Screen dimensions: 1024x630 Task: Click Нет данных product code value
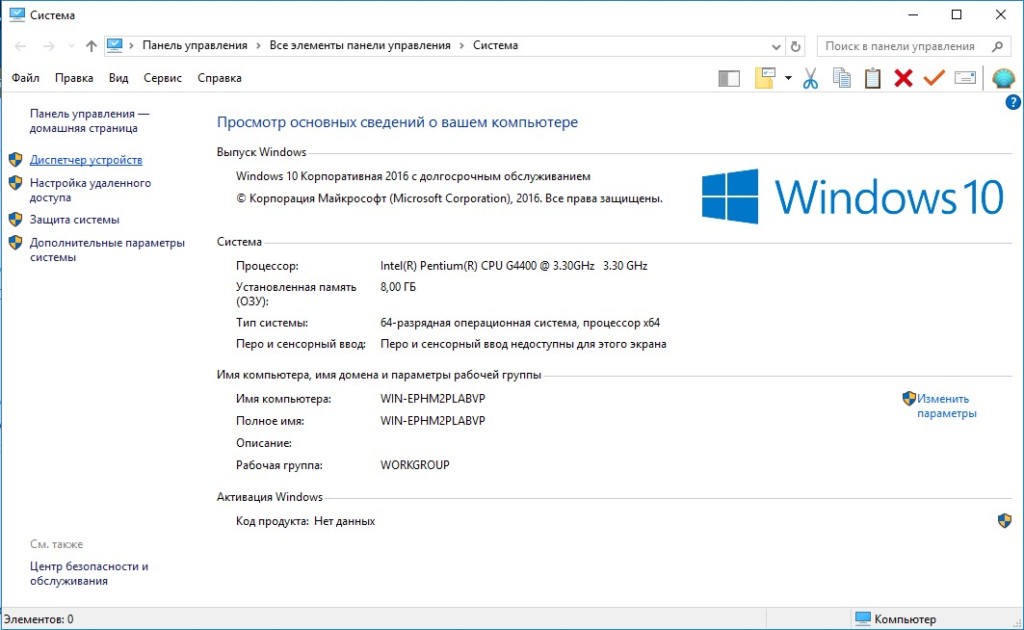coord(344,521)
